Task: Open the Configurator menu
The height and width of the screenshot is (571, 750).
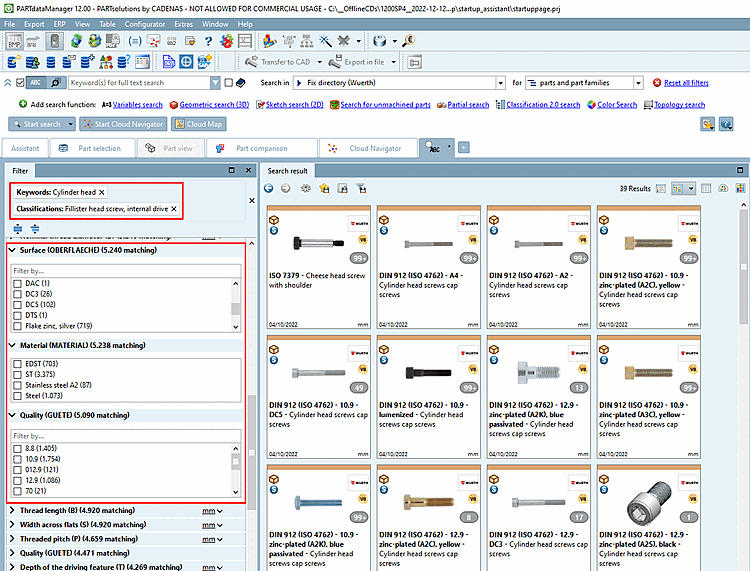Action: tap(145, 22)
